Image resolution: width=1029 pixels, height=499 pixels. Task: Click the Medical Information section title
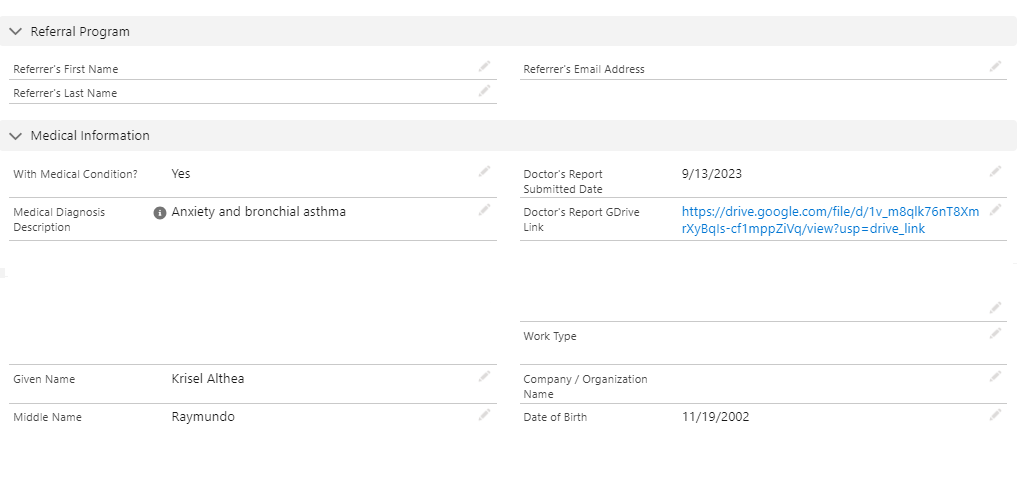(90, 135)
